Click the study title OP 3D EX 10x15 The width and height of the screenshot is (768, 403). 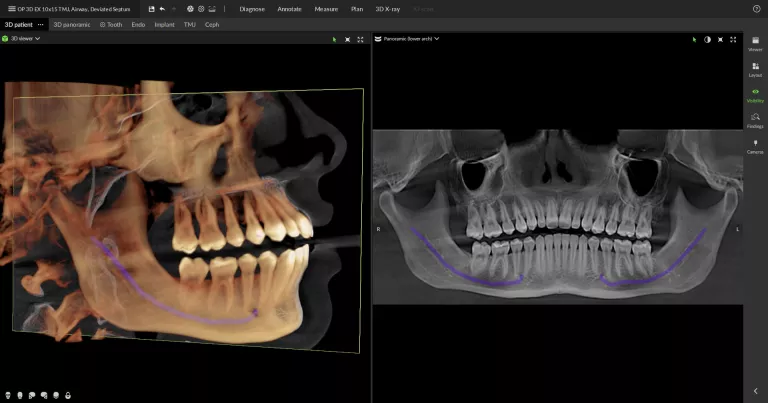tap(73, 9)
